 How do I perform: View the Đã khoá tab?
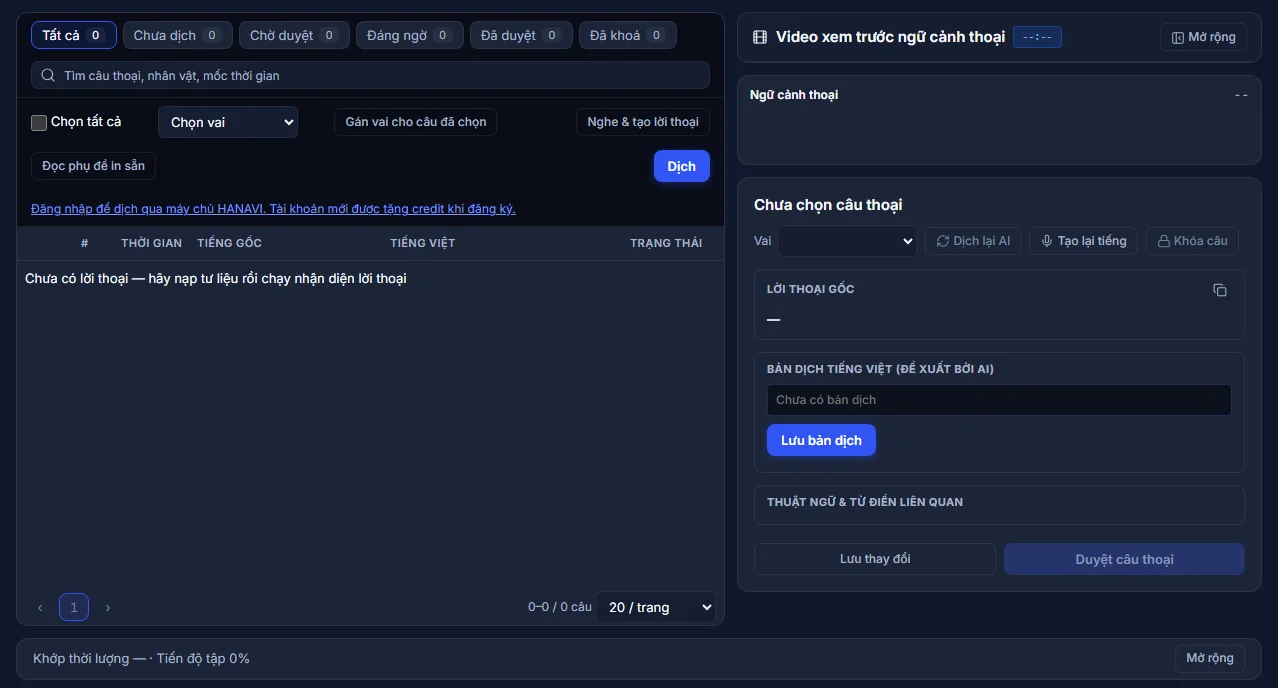pyautogui.click(x=628, y=35)
